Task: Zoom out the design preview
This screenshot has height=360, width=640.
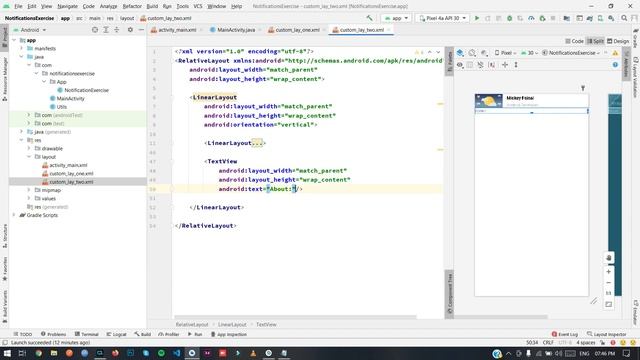Action: [609, 282]
